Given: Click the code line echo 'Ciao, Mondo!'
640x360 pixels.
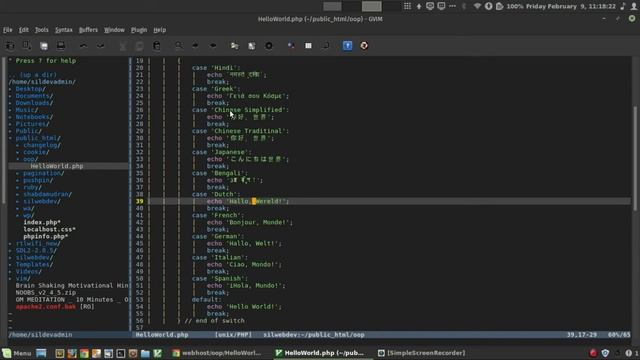Looking at the screenshot, I should pyautogui.click(x=244, y=264).
